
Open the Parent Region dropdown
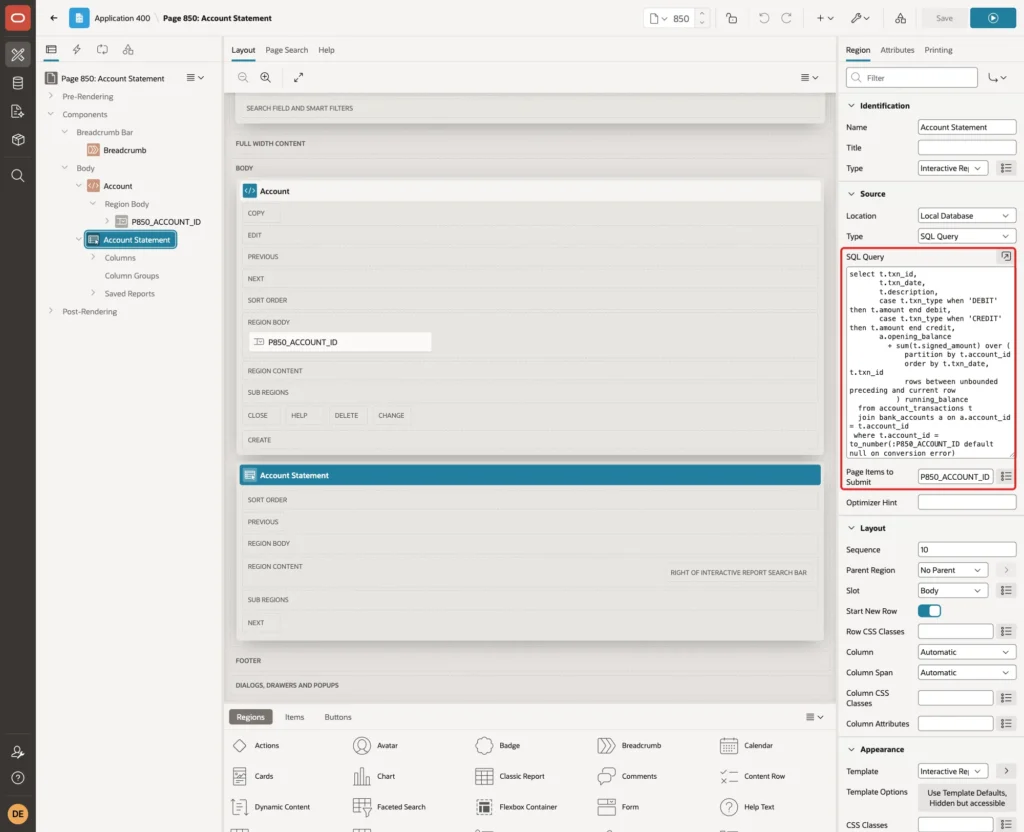pyautogui.click(x=952, y=570)
